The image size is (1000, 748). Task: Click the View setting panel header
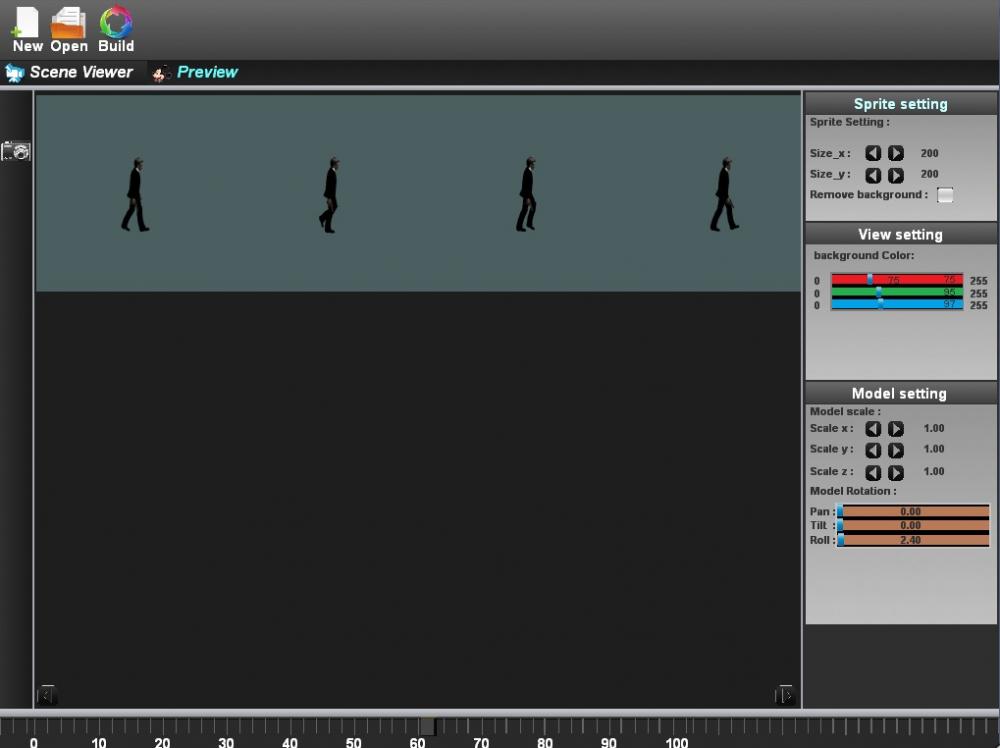901,234
